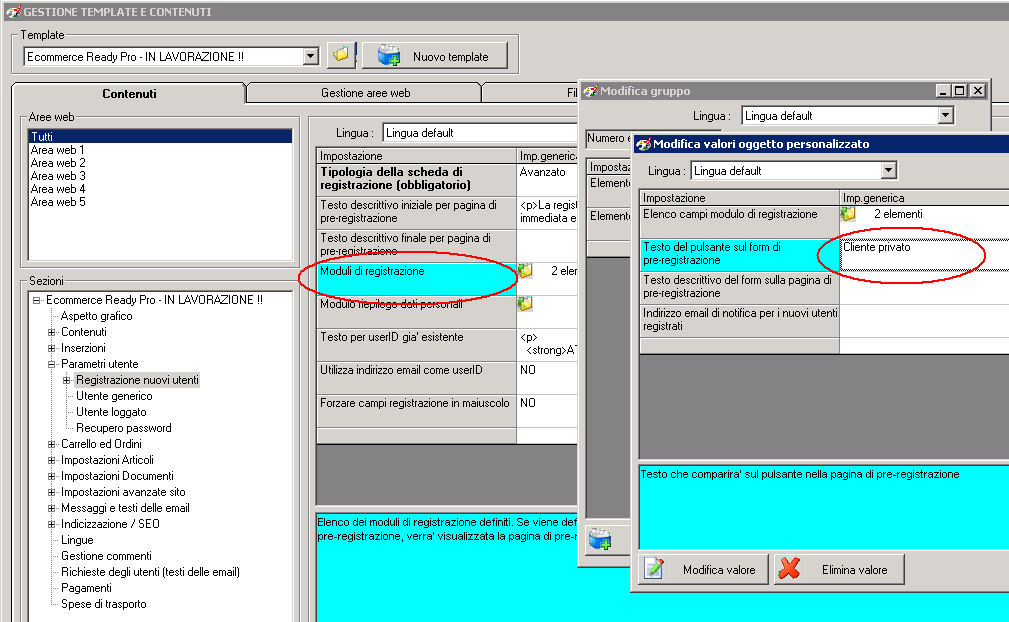This screenshot has width=1009, height=622.
Task: Click add element icon in Modifica gruppo
Action: tap(600, 539)
